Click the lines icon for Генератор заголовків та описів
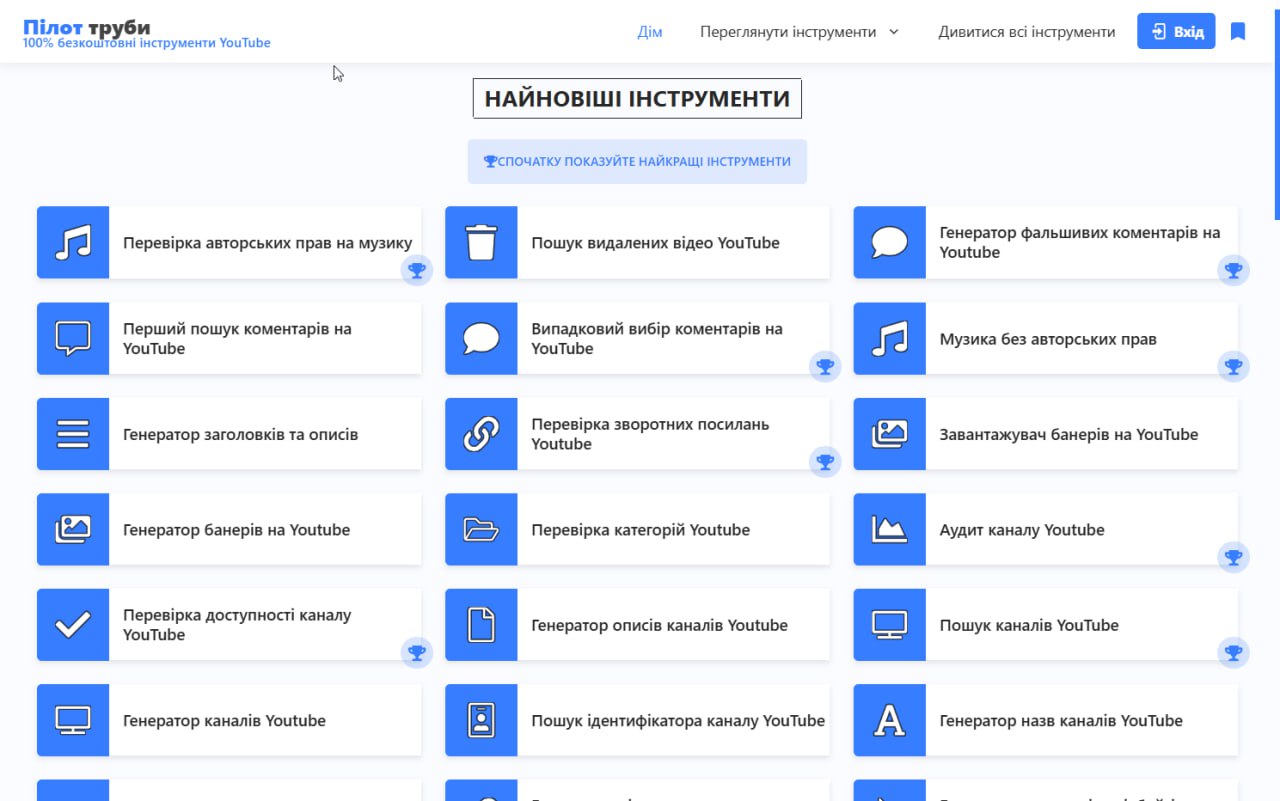1280x801 pixels. point(73,434)
